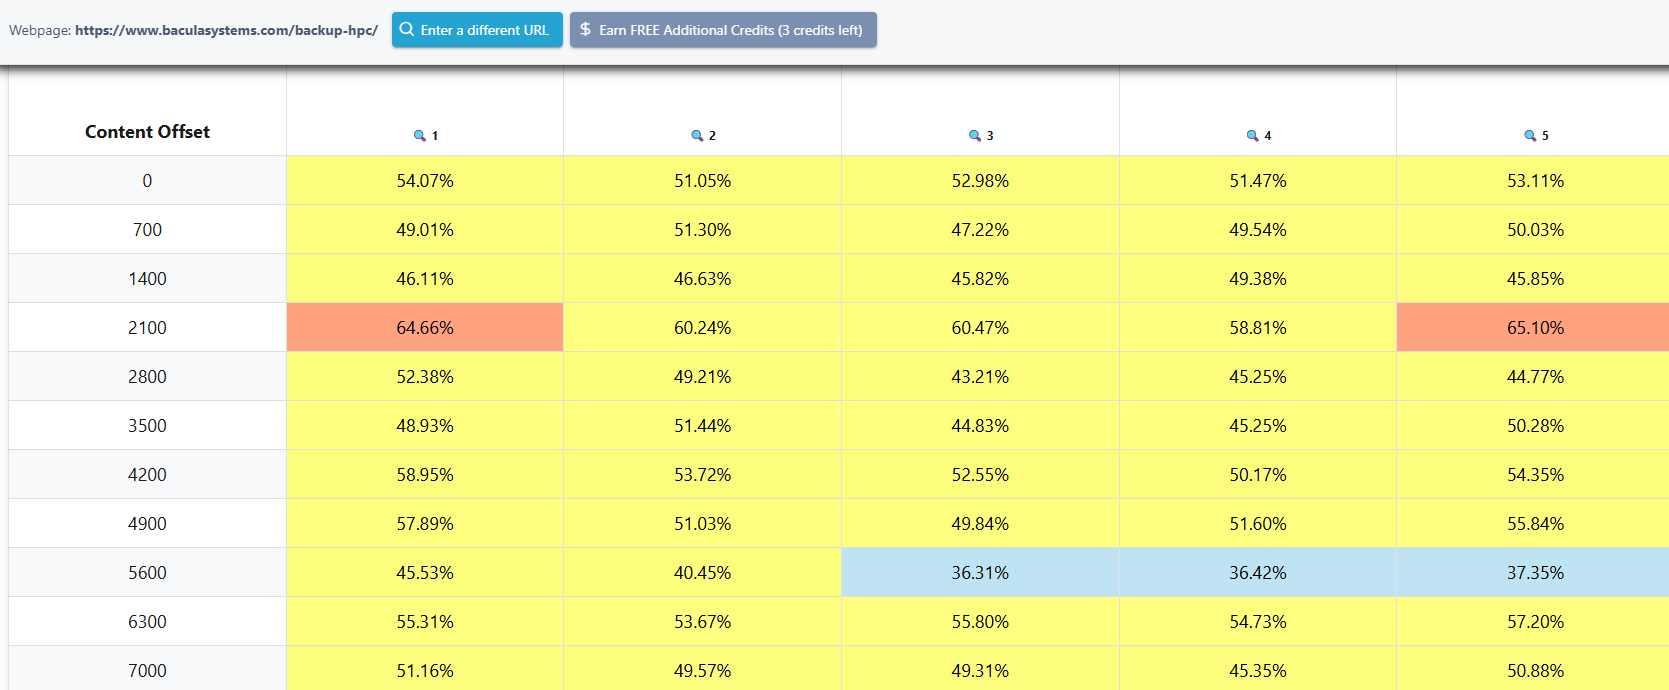Click the magnifier icon for column 4
Screen dimensions: 1669x690
[x=1252, y=136]
